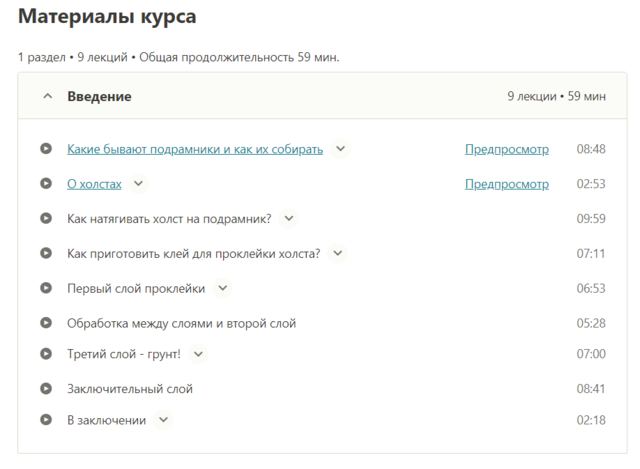The width and height of the screenshot is (640, 469).
Task: Click «Предпросмотр» for the 08:48 lecture
Action: pos(507,149)
